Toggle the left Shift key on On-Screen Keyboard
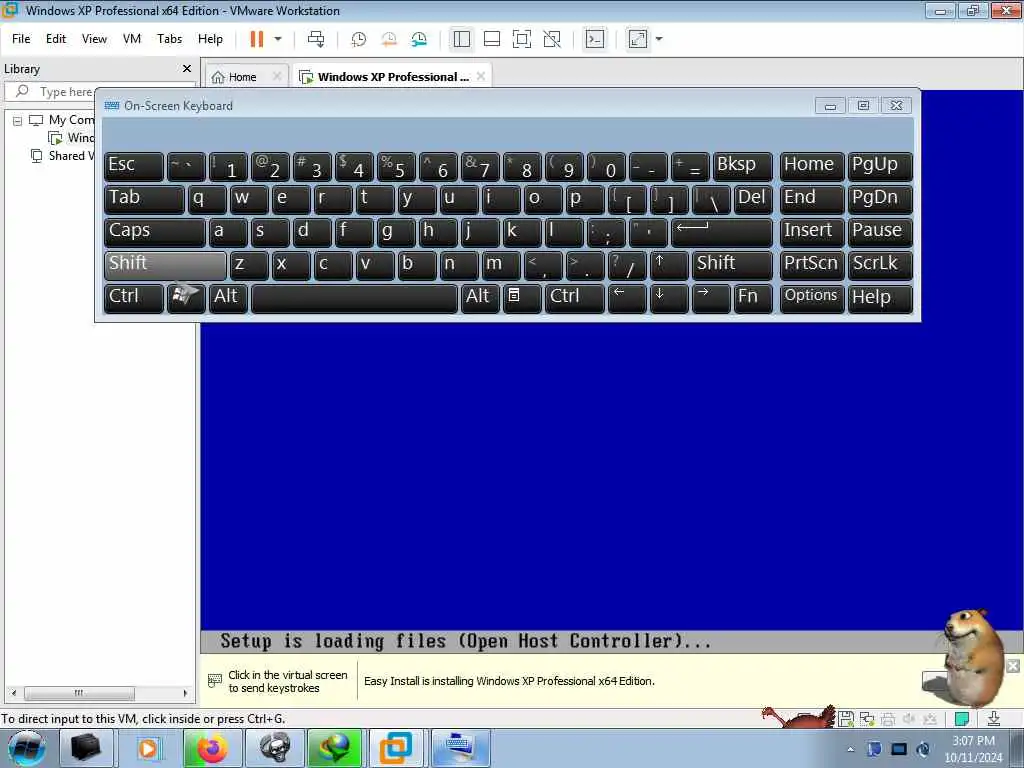The width and height of the screenshot is (1024, 768). point(165,265)
